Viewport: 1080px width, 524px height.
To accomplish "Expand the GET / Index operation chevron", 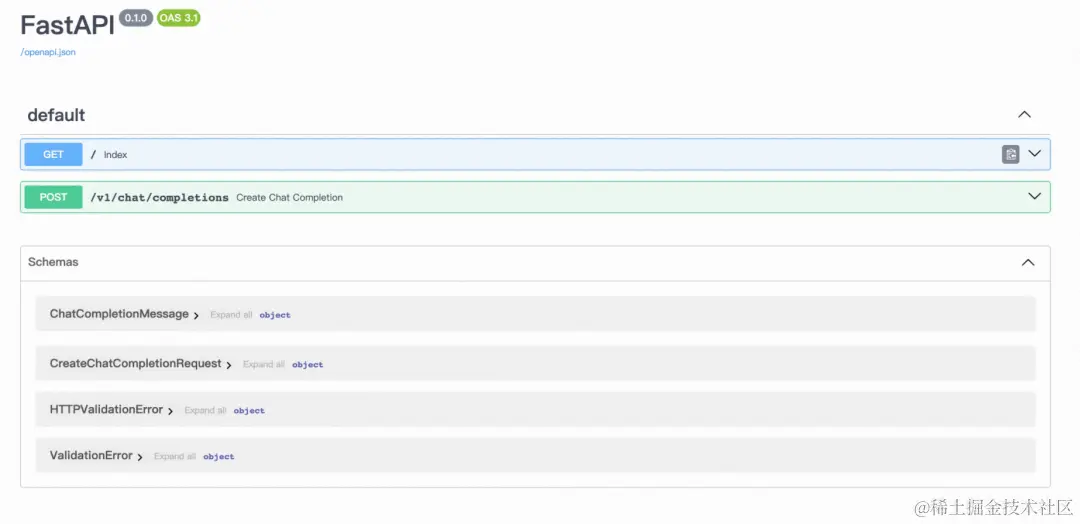I will pyautogui.click(x=1035, y=154).
